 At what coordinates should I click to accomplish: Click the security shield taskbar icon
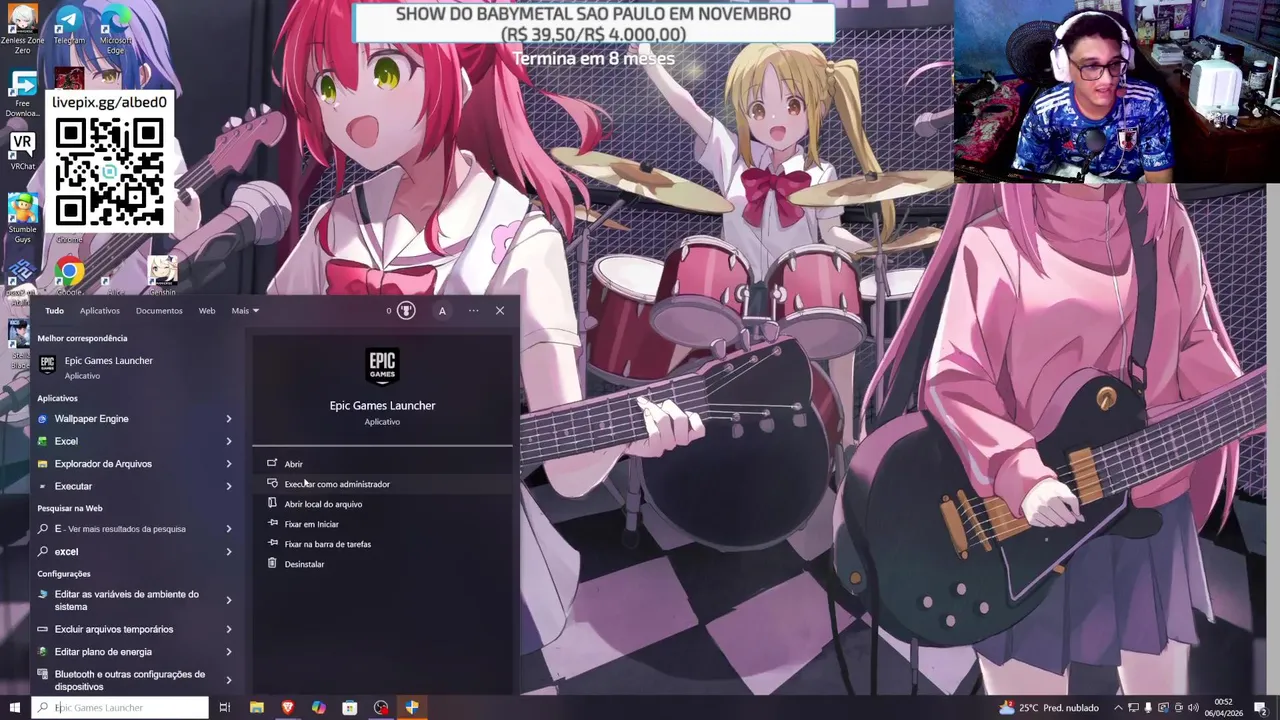412,707
